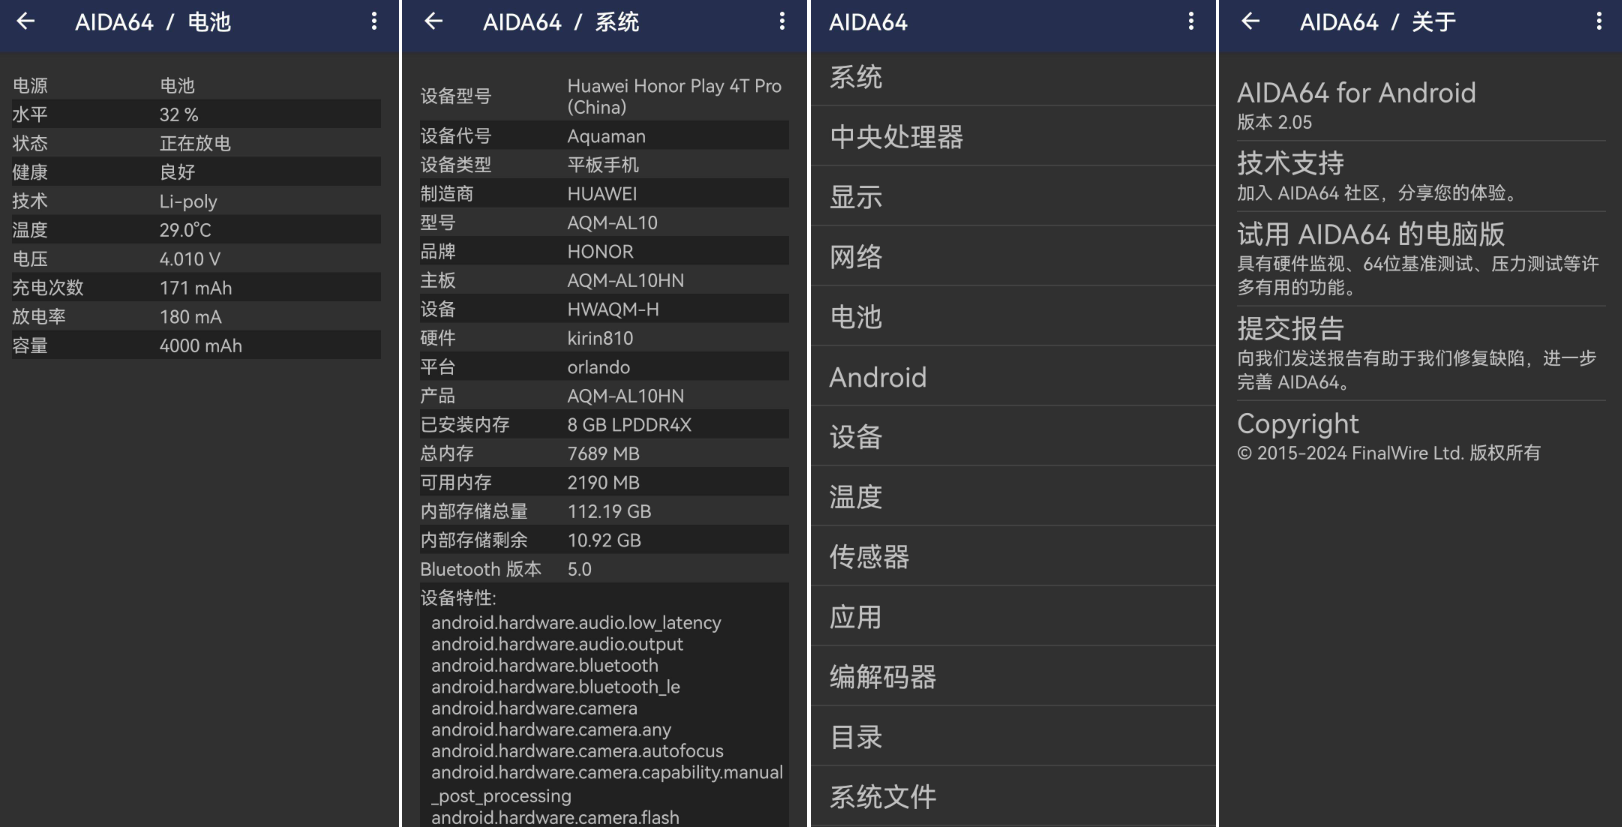Select internal storage total 112.19 GB
Image resolution: width=1622 pixels, height=827 pixels.
pyautogui.click(x=610, y=512)
